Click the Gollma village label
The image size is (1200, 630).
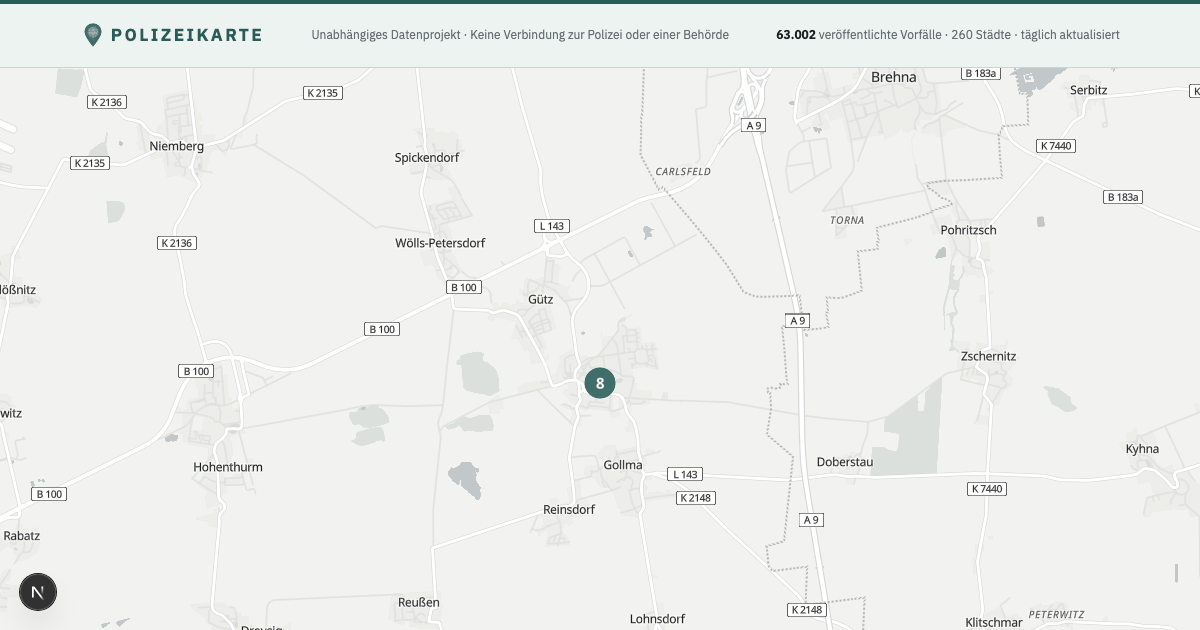point(623,466)
